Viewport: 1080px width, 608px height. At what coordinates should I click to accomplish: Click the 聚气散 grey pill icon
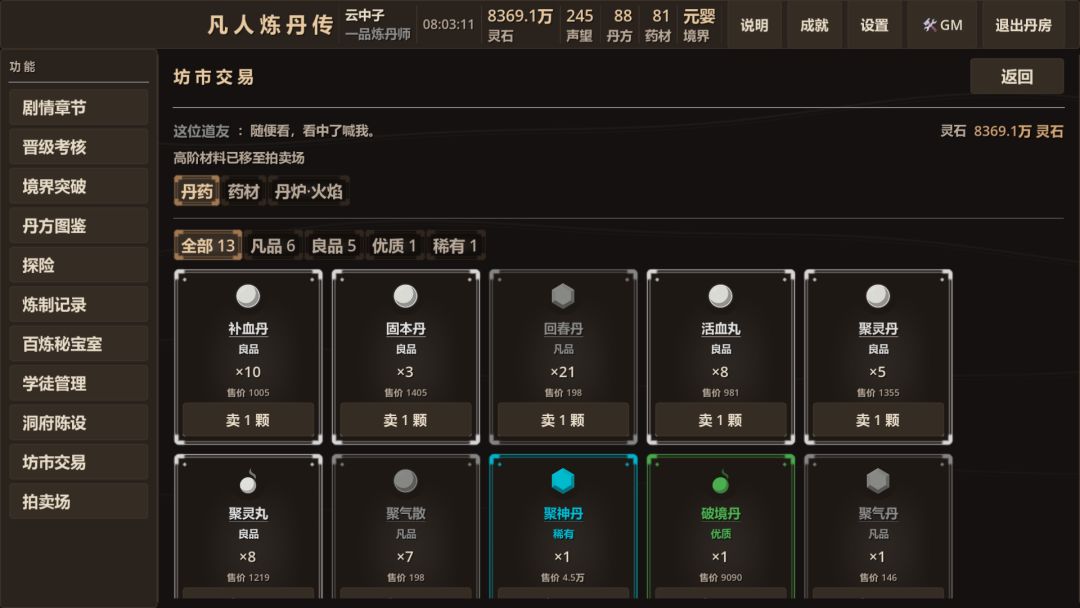coord(406,481)
